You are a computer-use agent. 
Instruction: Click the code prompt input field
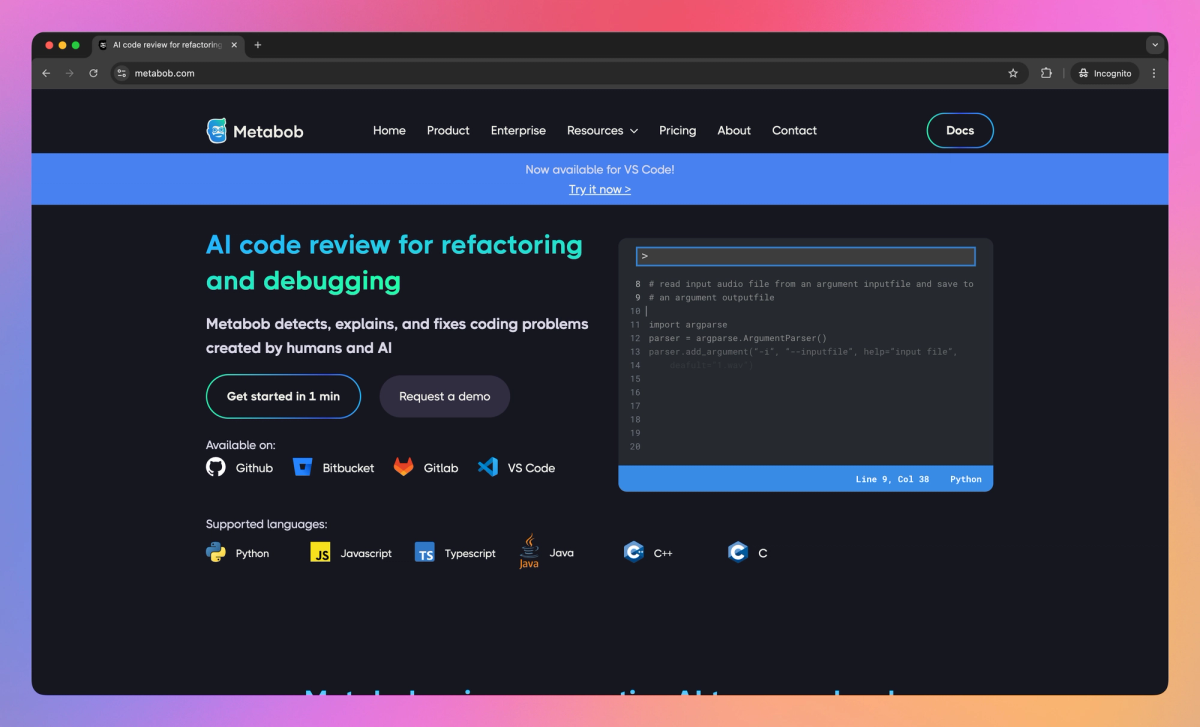pos(805,257)
